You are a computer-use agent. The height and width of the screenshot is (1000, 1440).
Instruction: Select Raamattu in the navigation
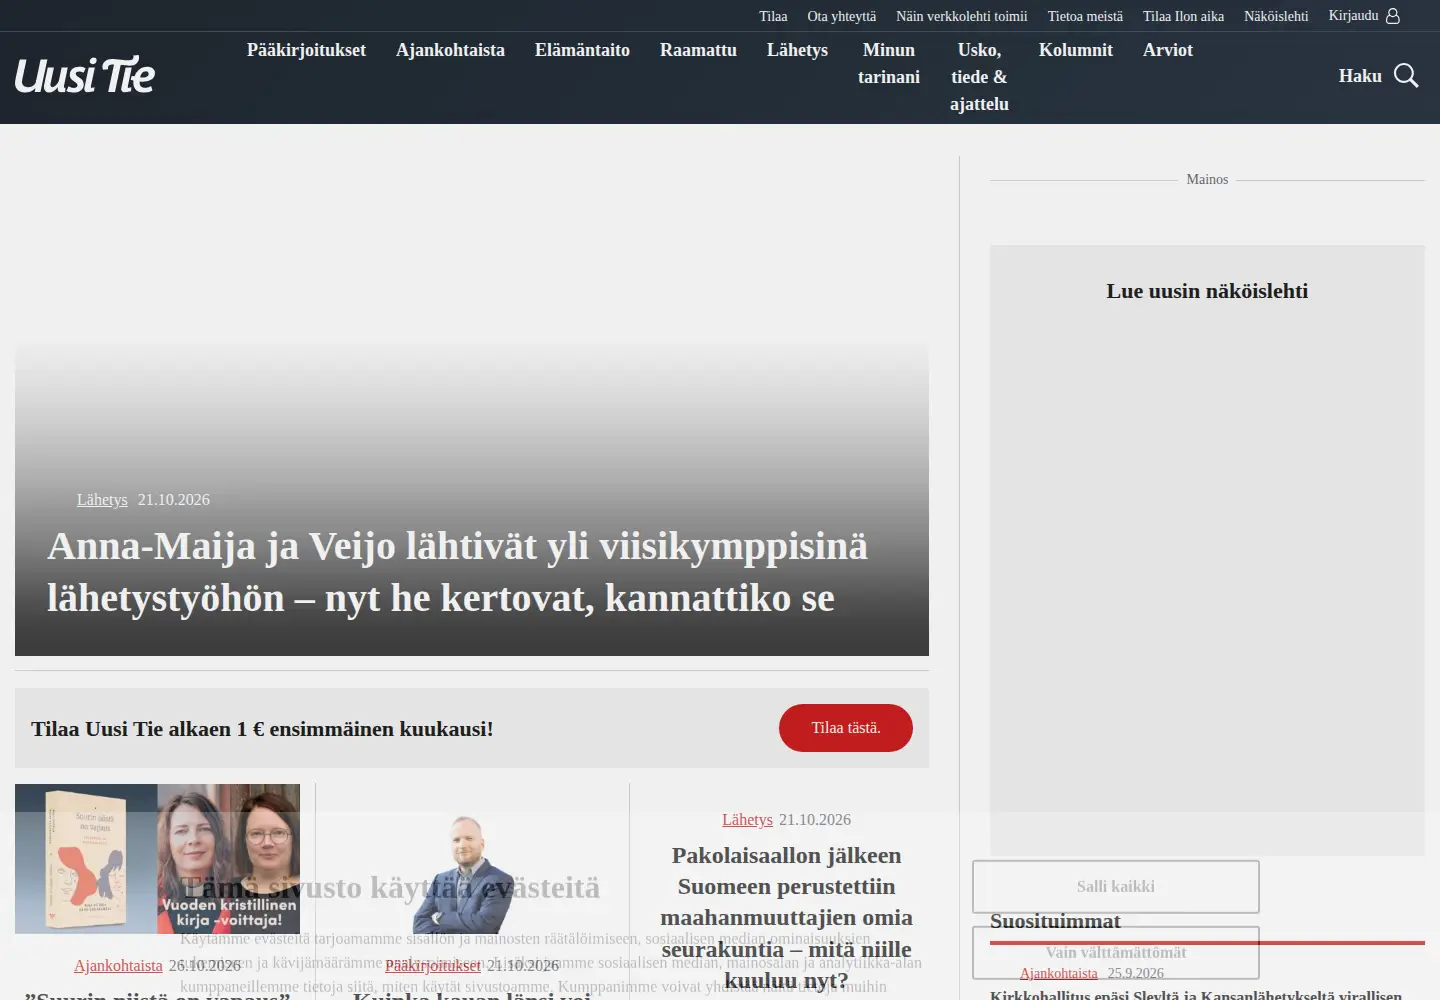coord(698,50)
